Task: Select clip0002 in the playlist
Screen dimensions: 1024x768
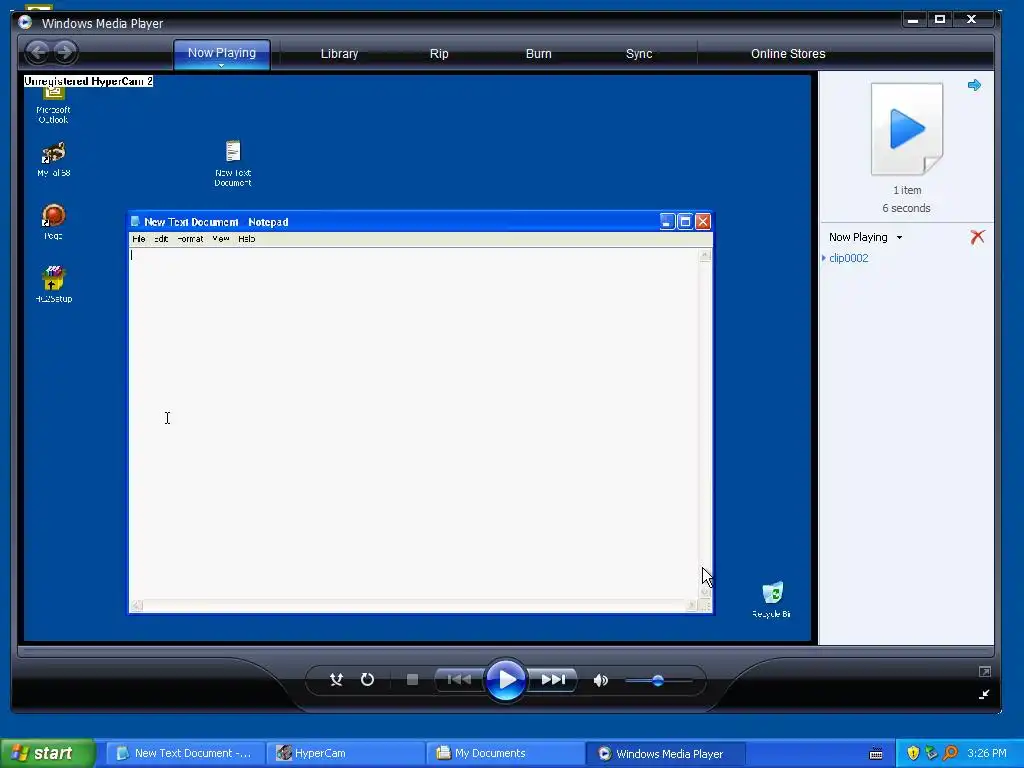Action: [848, 258]
